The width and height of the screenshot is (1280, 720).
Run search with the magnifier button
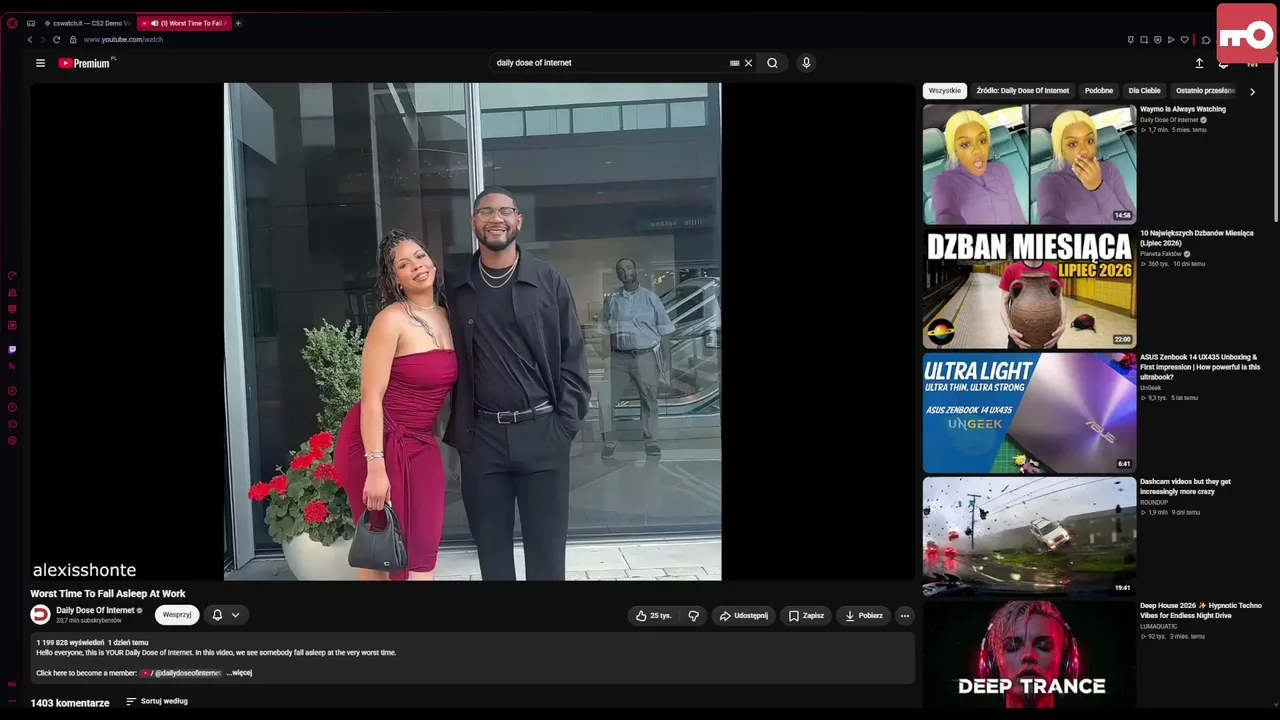pos(772,63)
